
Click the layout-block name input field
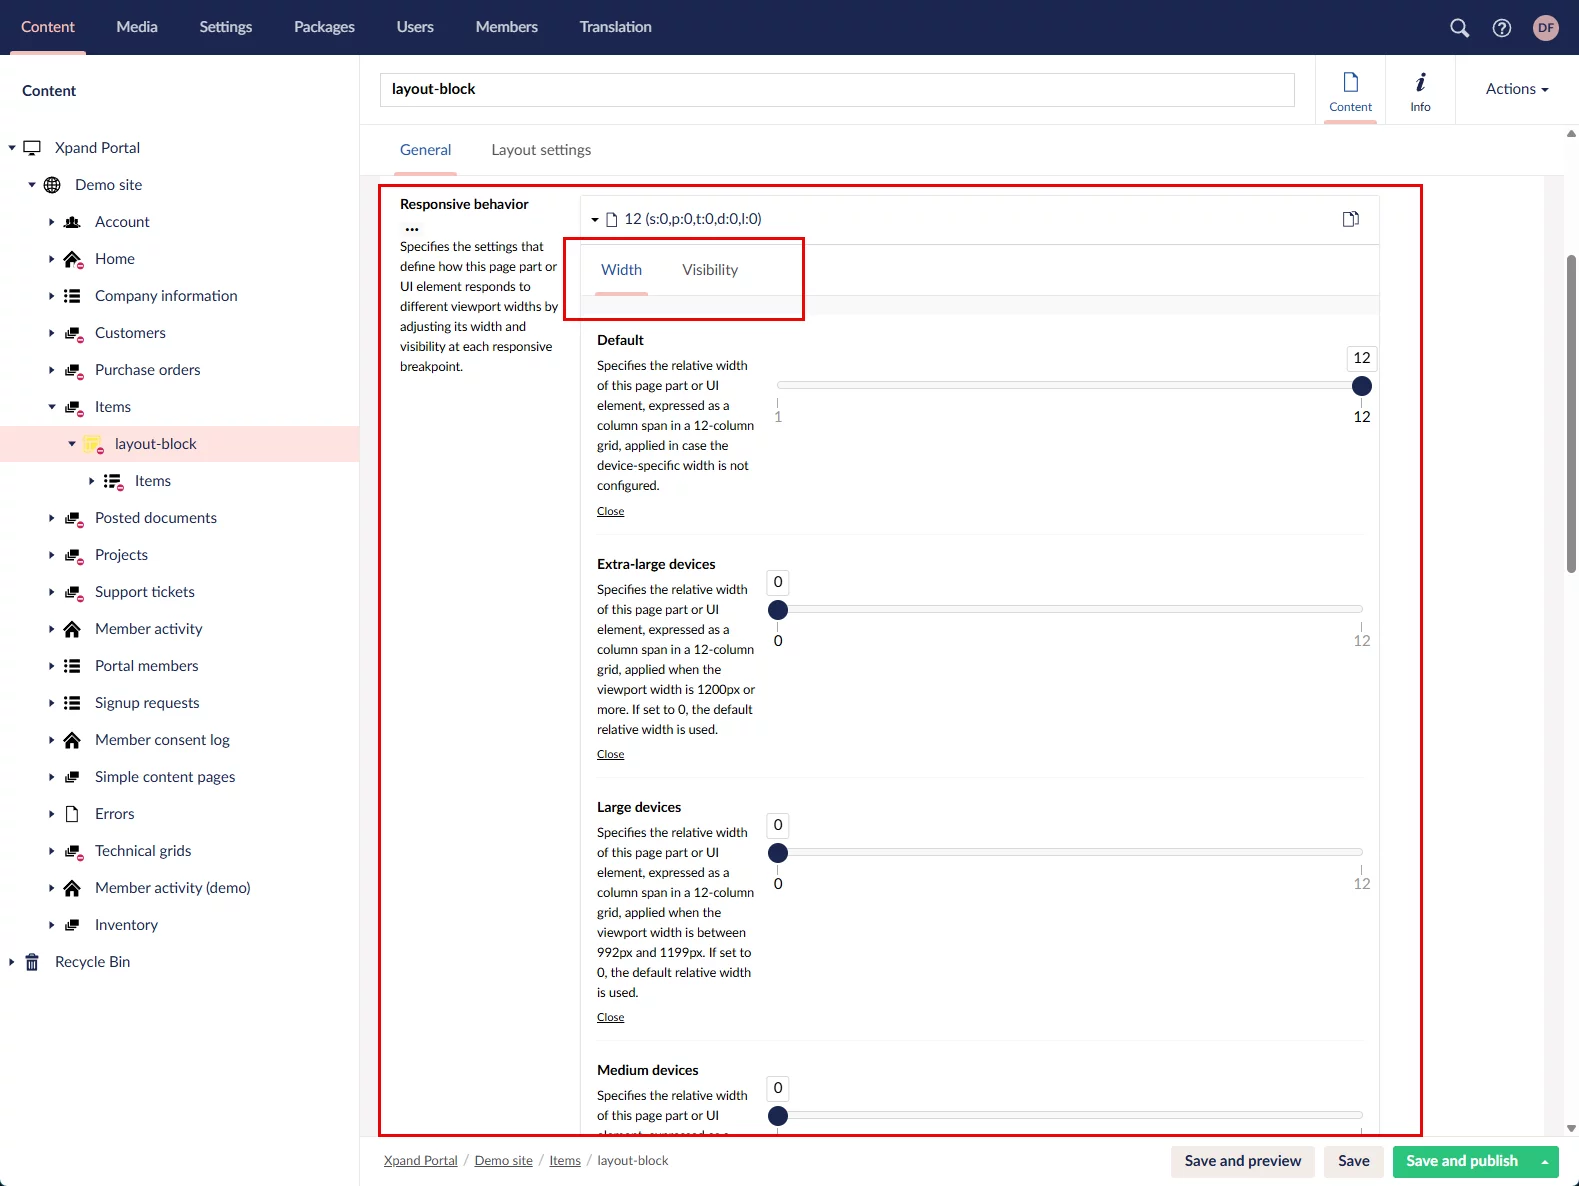tap(836, 89)
